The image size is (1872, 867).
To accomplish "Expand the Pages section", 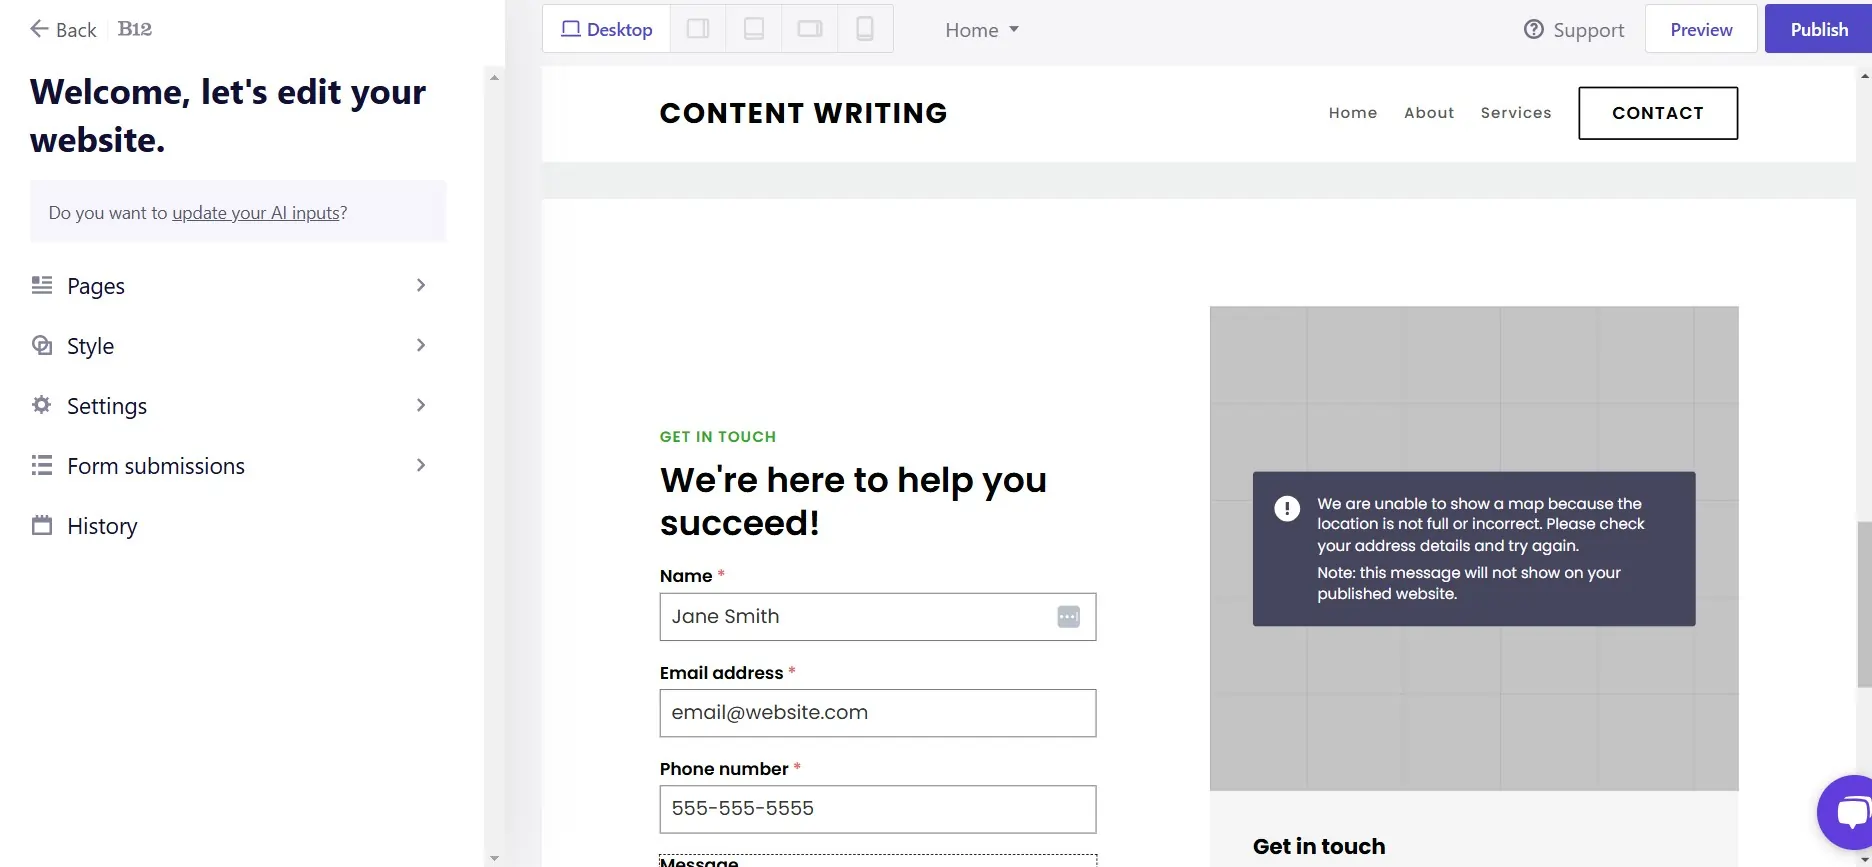I will (231, 286).
